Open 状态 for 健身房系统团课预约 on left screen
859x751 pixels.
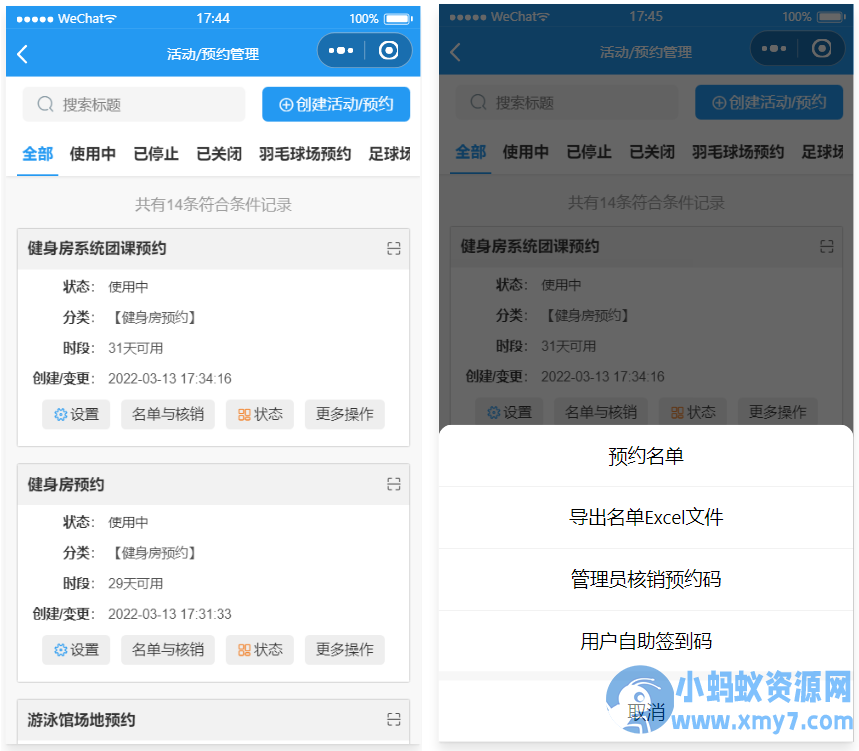click(260, 414)
